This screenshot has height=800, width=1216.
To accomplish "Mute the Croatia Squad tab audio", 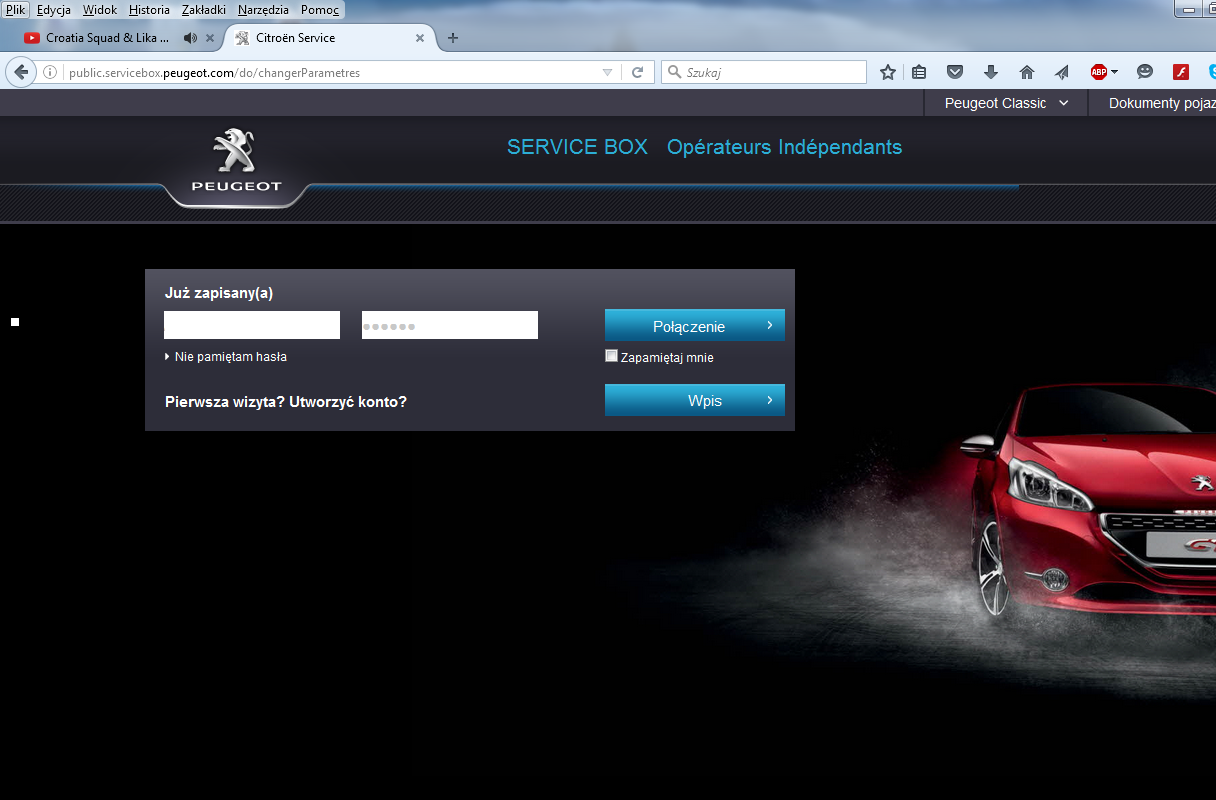I will 190,38.
